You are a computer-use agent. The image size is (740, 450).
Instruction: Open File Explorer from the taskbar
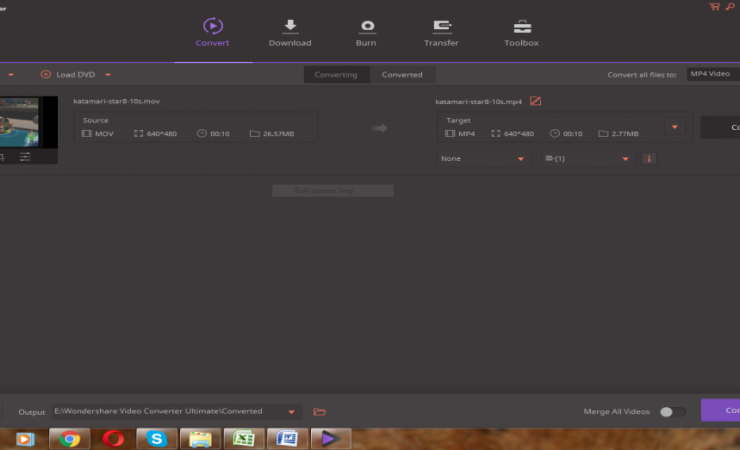tap(200, 439)
